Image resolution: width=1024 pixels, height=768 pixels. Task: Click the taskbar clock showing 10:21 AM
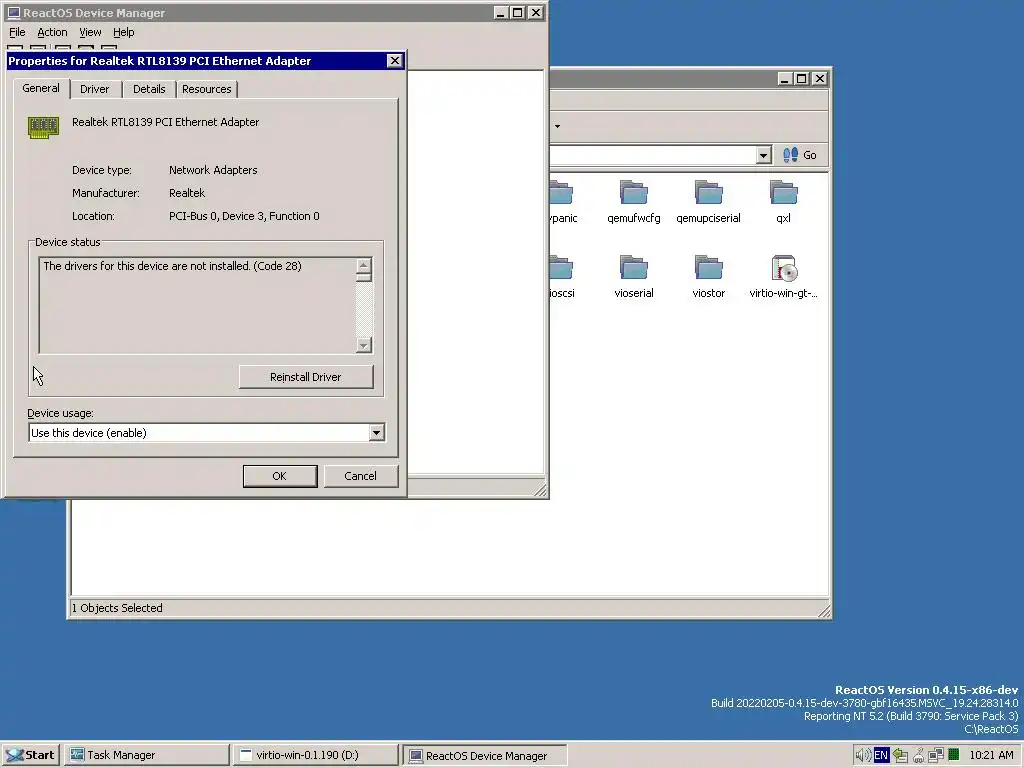click(991, 755)
